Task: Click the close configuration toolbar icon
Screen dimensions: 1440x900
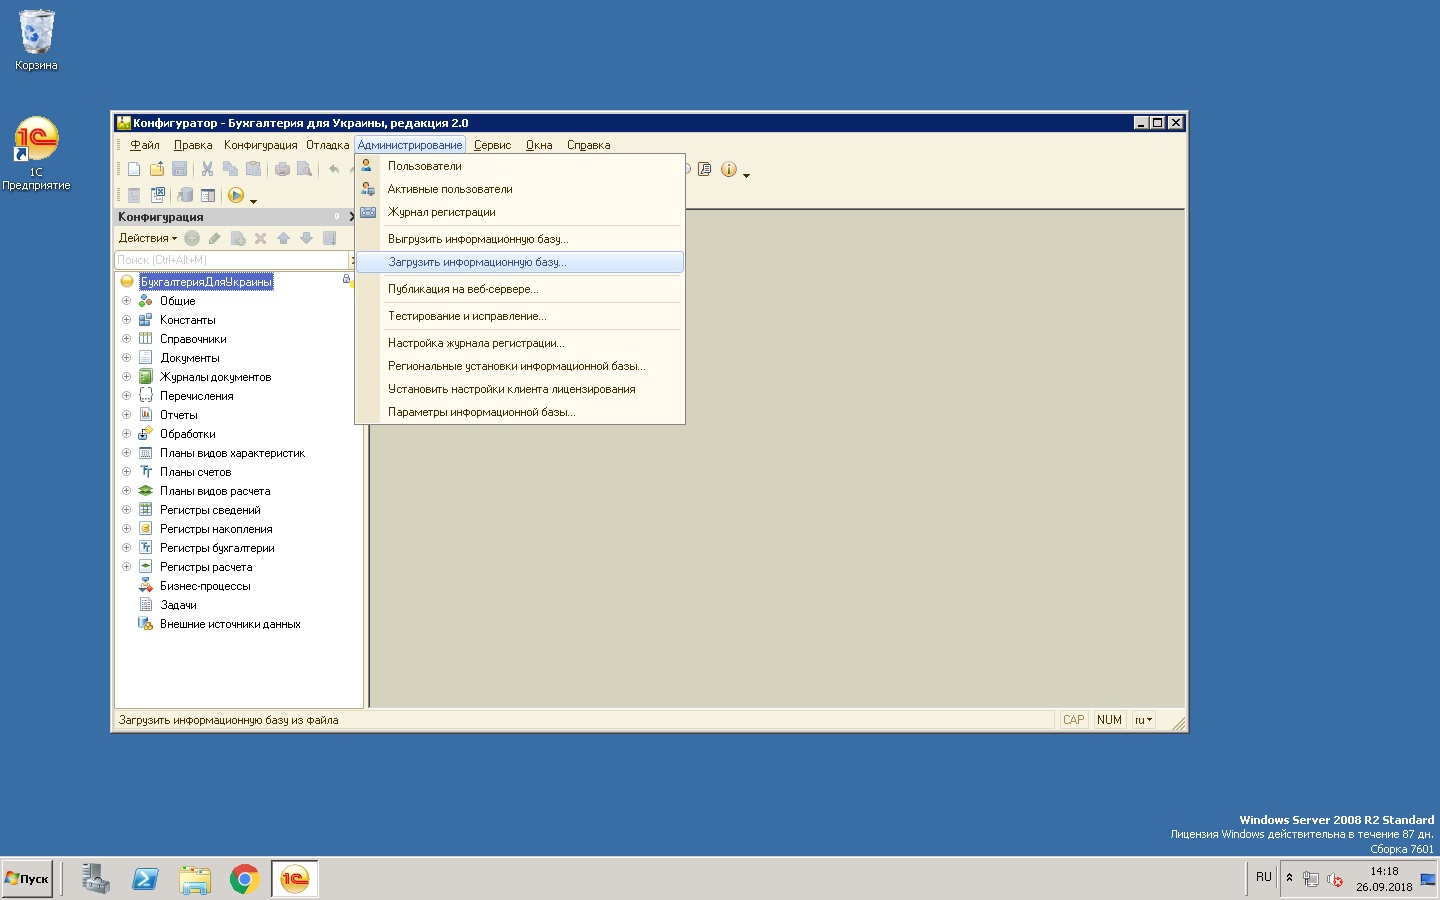Action: (x=157, y=195)
